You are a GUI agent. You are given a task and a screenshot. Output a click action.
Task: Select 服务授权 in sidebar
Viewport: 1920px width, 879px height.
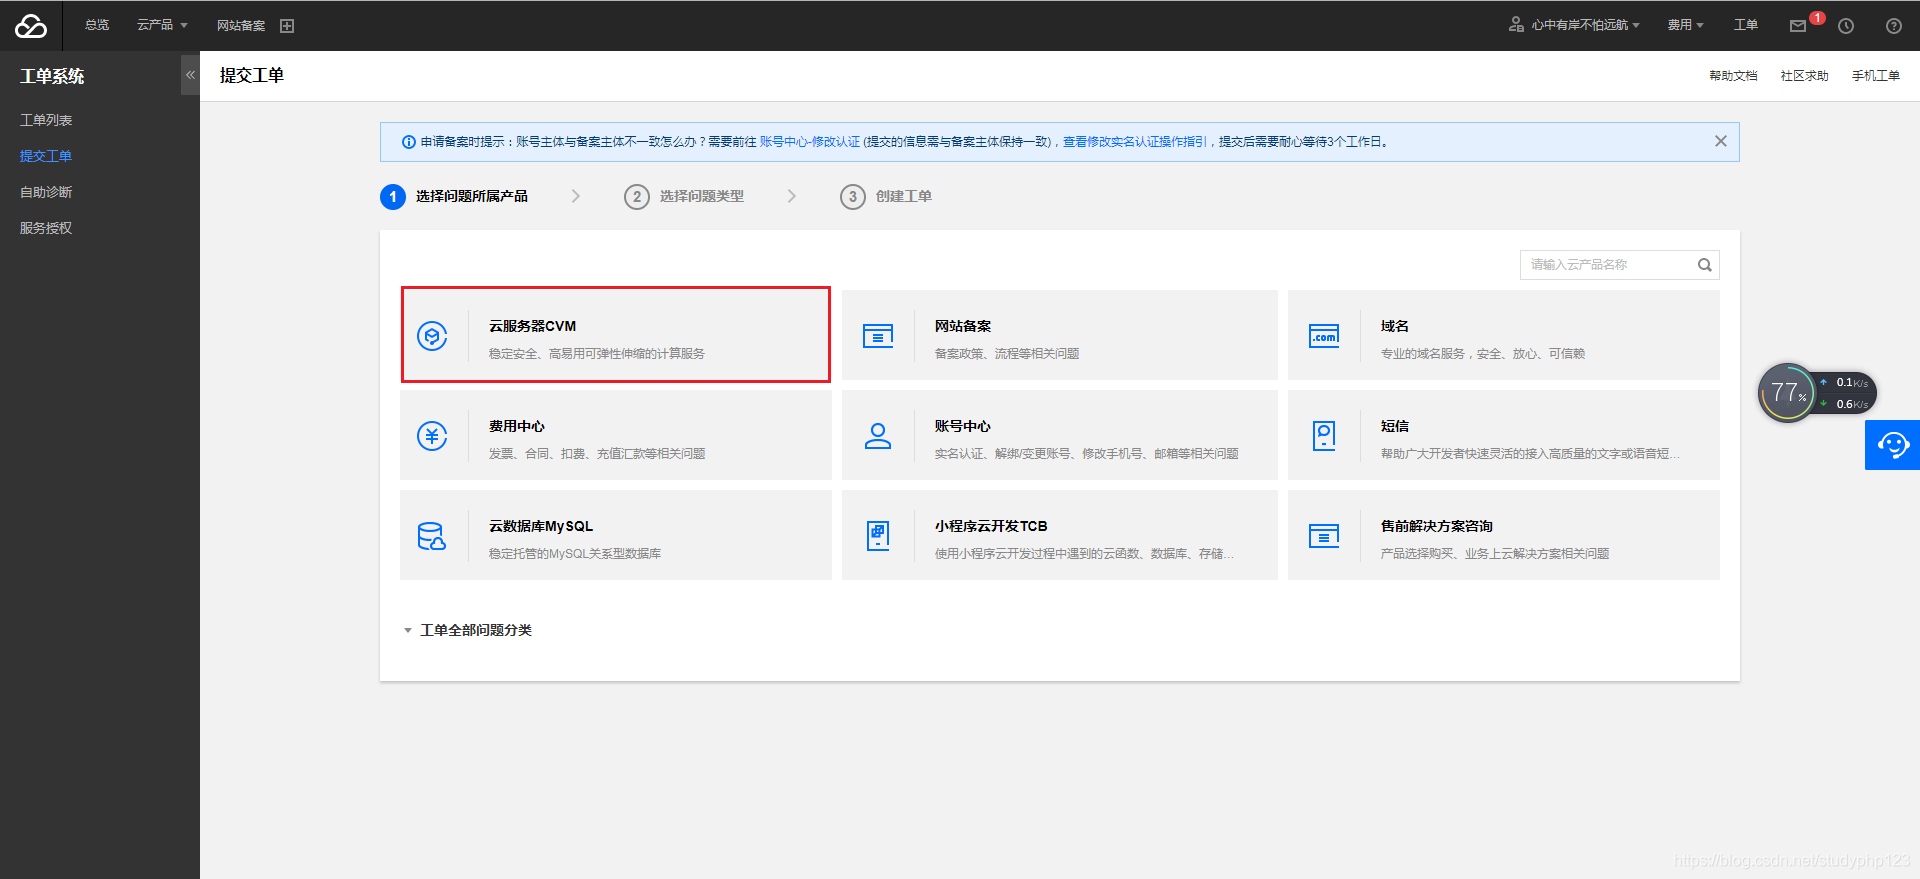click(46, 228)
